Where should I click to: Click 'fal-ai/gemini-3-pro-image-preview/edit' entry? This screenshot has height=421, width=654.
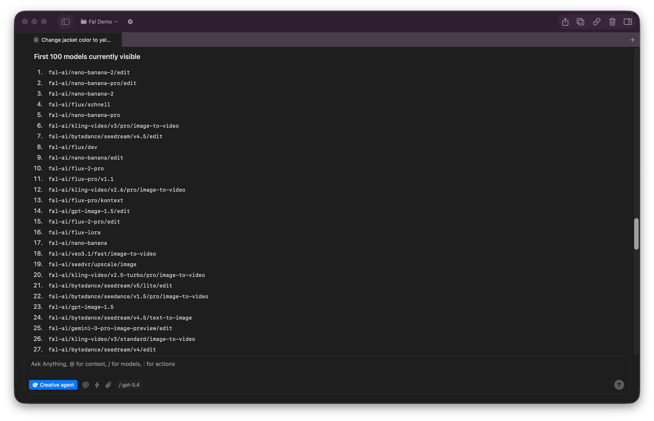[x=110, y=328]
